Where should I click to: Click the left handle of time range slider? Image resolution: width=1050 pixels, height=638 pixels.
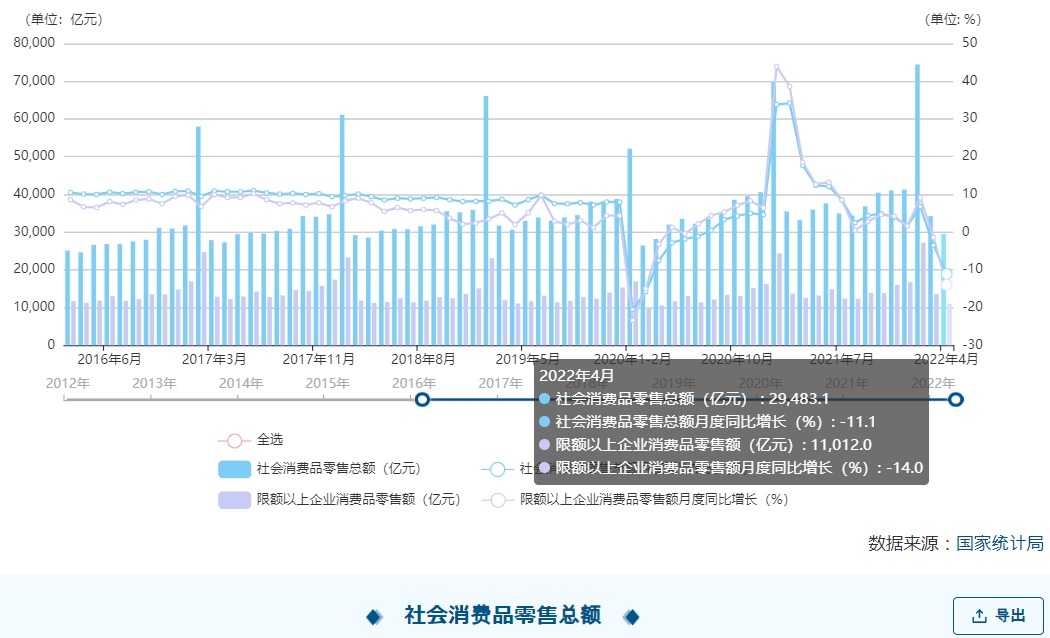(422, 400)
